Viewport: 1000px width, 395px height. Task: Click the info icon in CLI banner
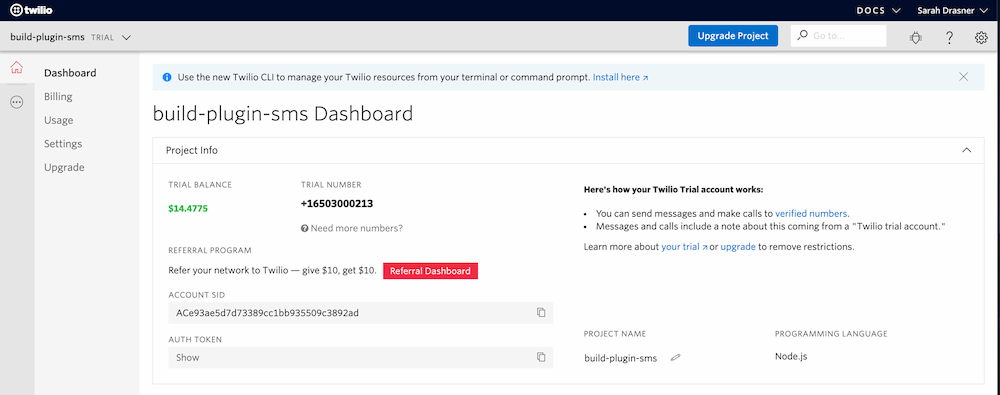click(x=167, y=77)
